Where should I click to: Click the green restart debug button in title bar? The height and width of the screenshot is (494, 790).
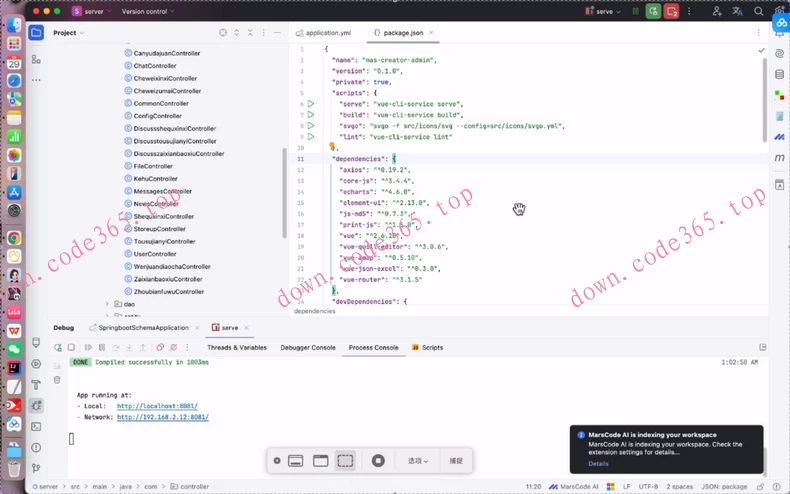click(x=653, y=11)
